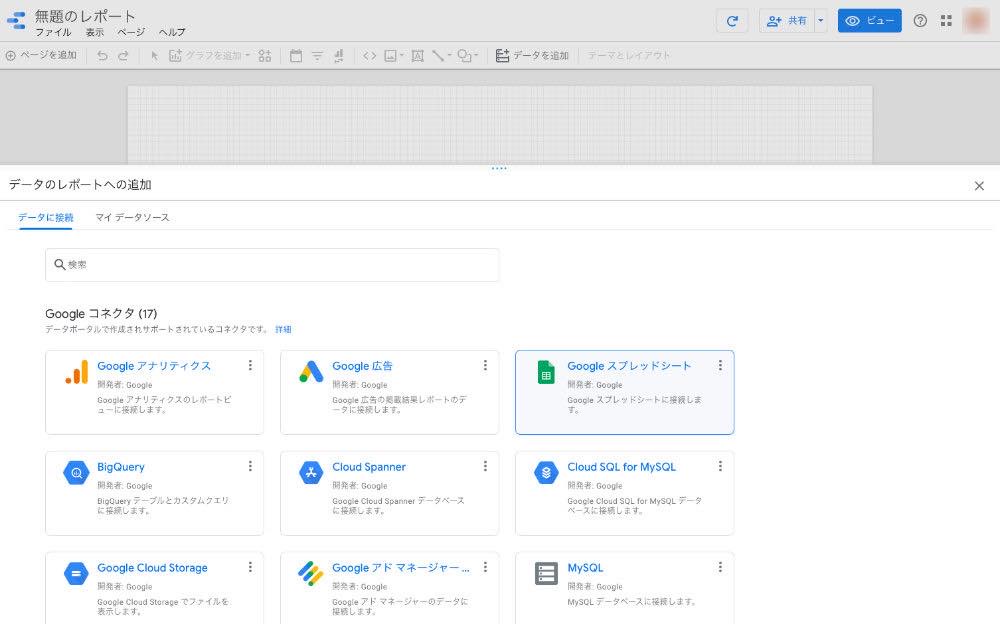Image resolution: width=1000 pixels, height=624 pixels.
Task: Click the データを追加 toolbar button
Action: click(x=532, y=56)
